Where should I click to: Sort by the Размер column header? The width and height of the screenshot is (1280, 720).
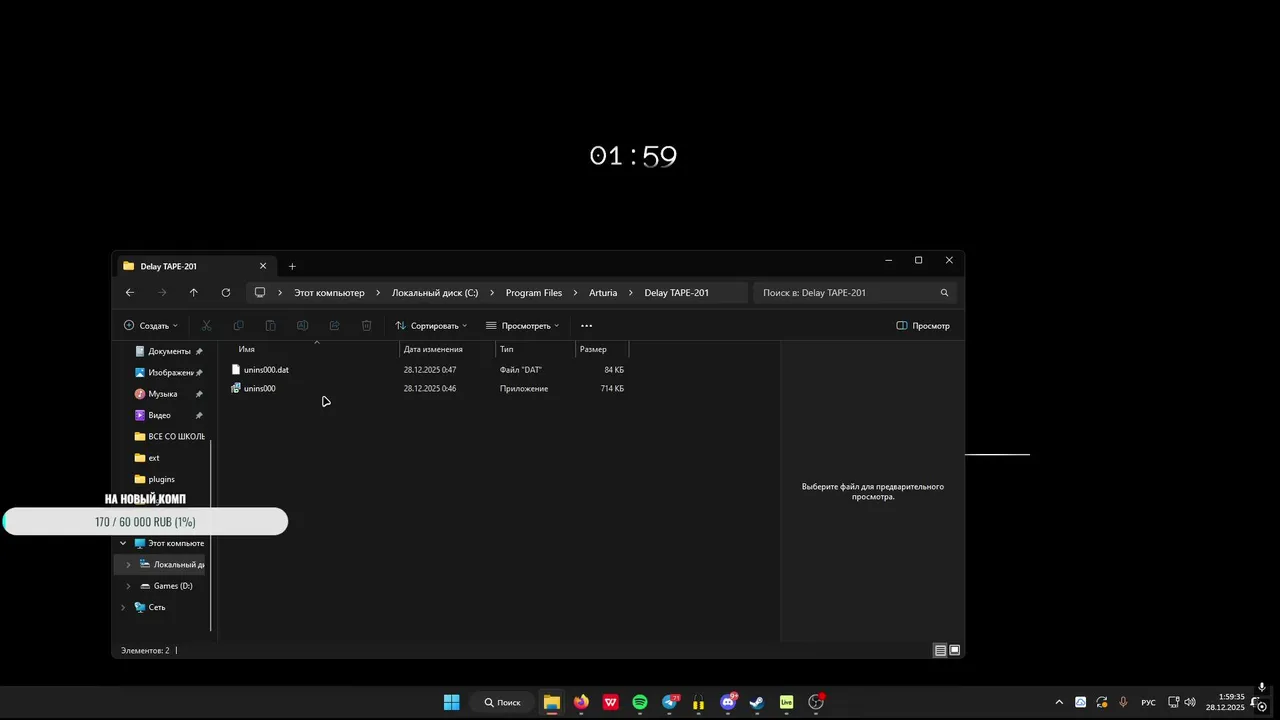pos(602,349)
